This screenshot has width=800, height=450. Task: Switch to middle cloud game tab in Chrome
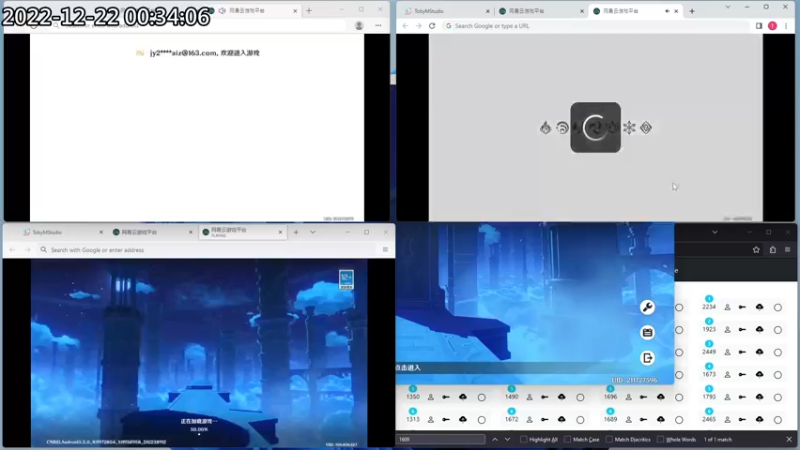point(541,11)
